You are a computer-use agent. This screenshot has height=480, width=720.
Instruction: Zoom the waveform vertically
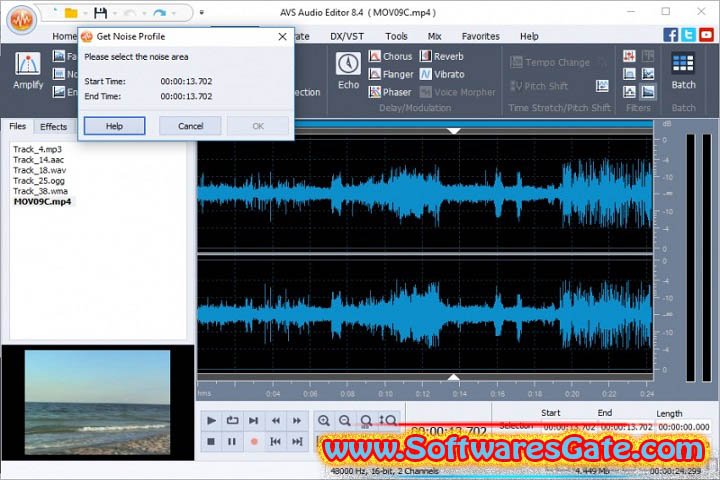(388, 420)
